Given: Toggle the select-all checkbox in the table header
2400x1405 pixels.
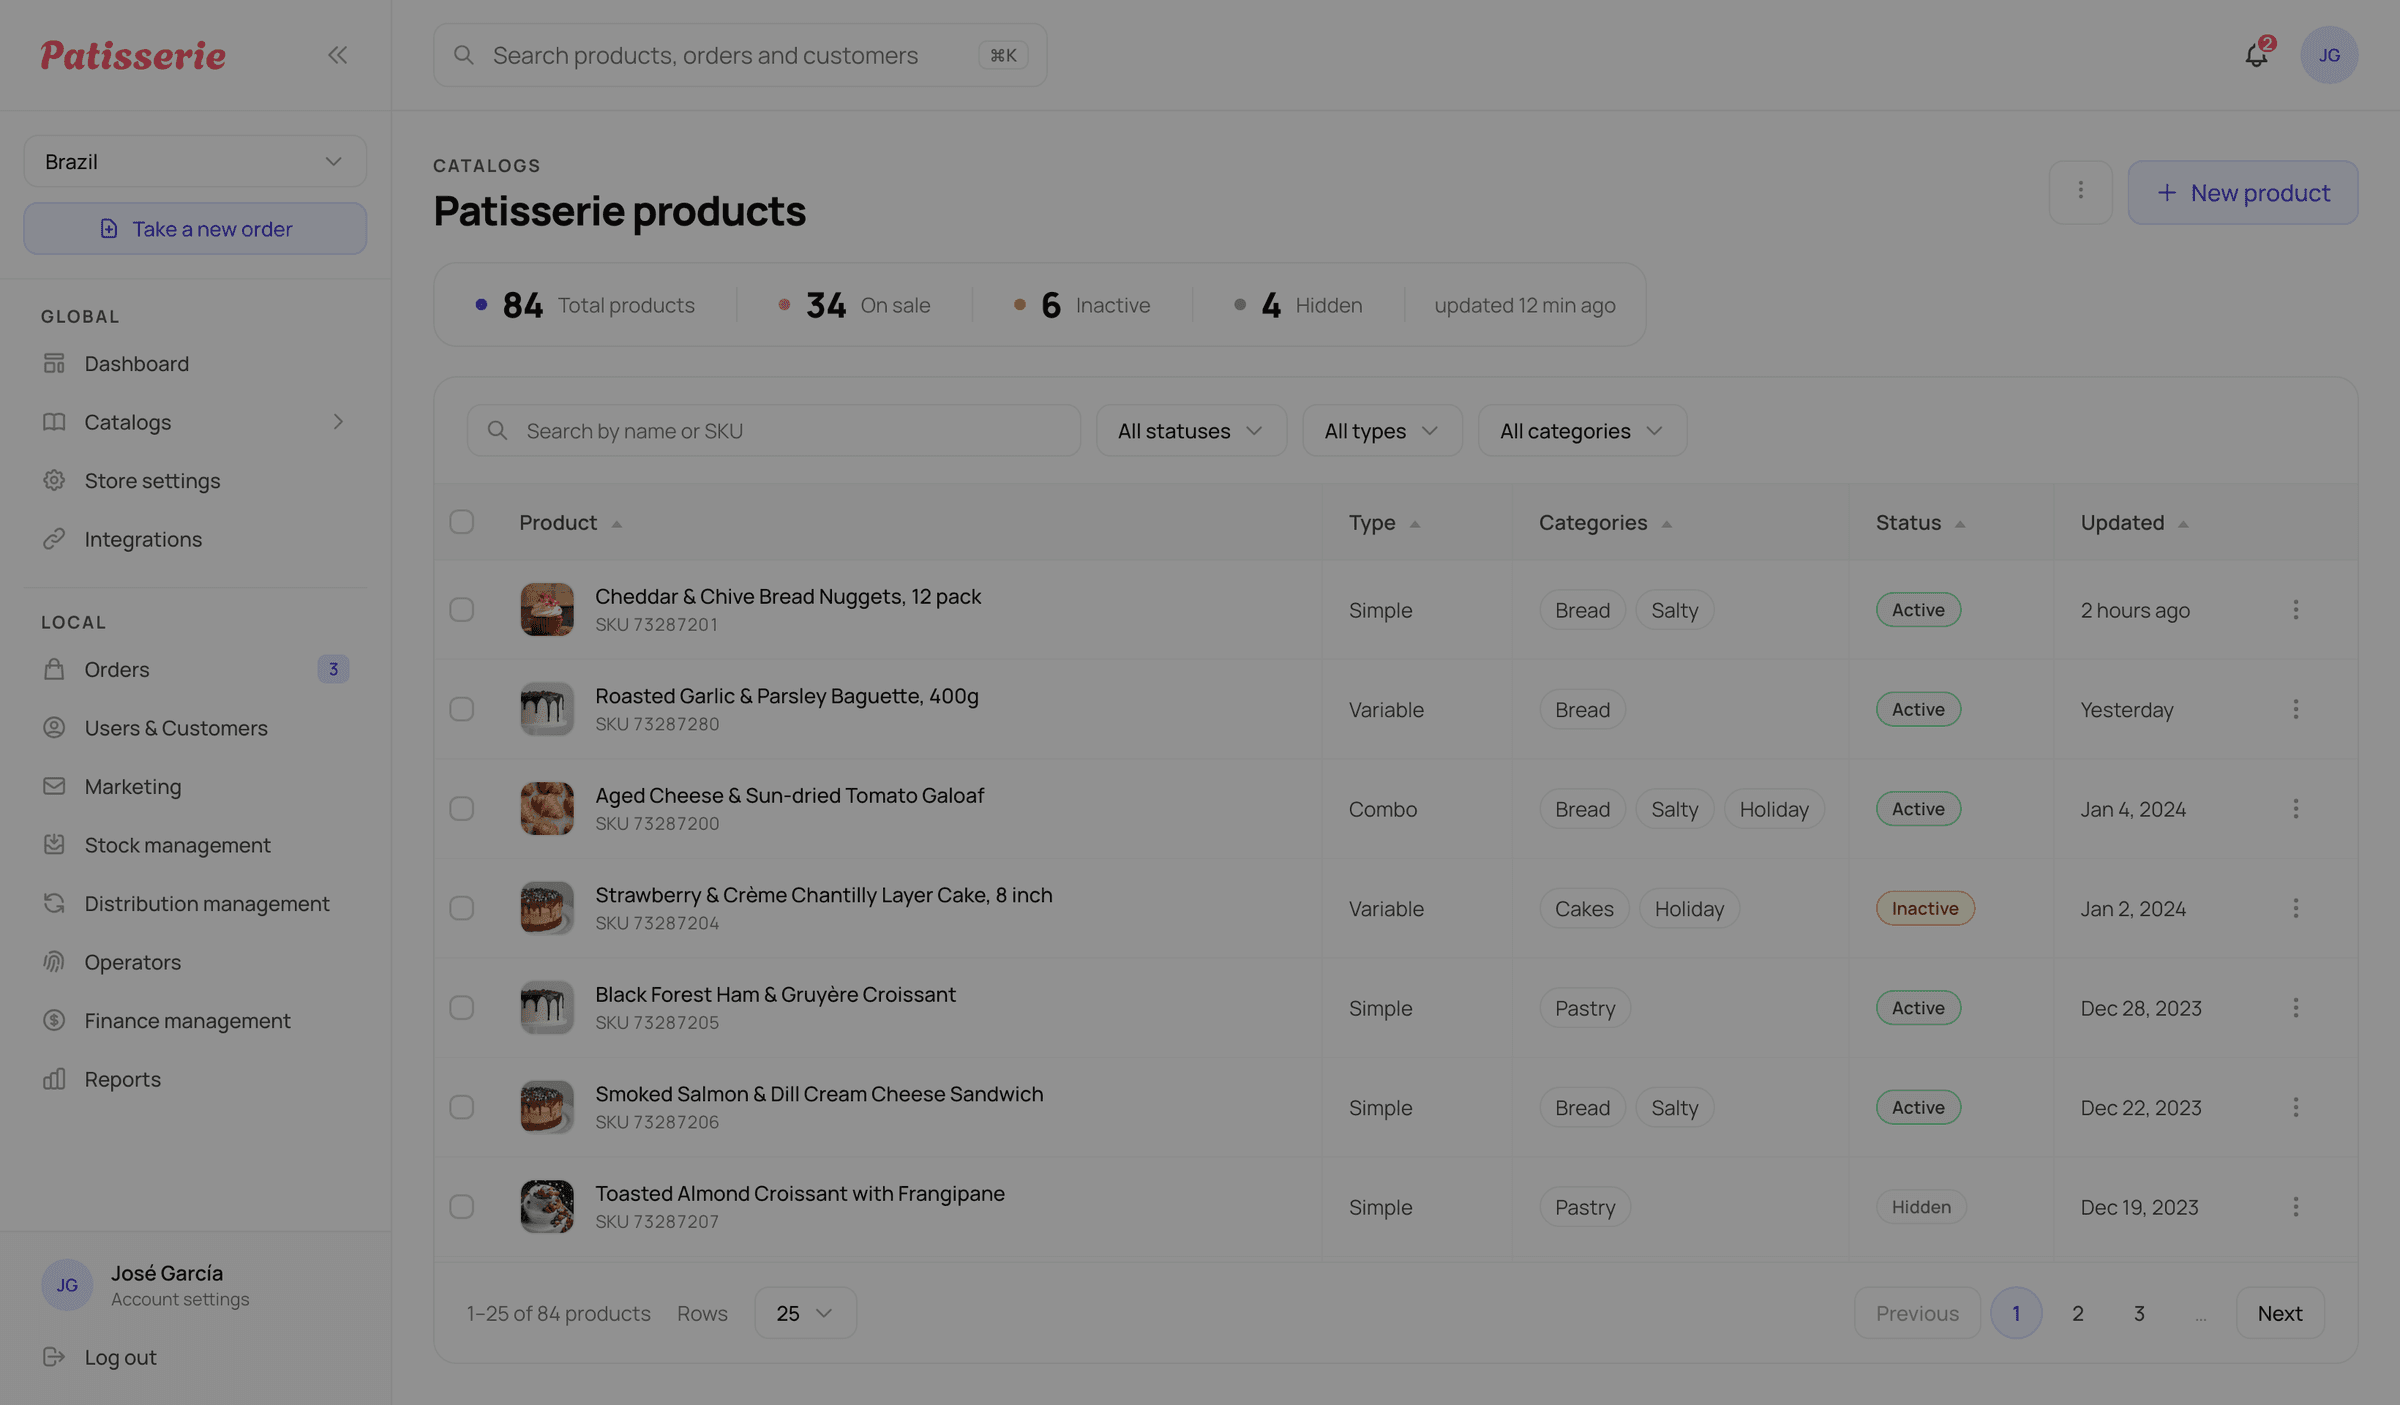Looking at the screenshot, I should (461, 522).
